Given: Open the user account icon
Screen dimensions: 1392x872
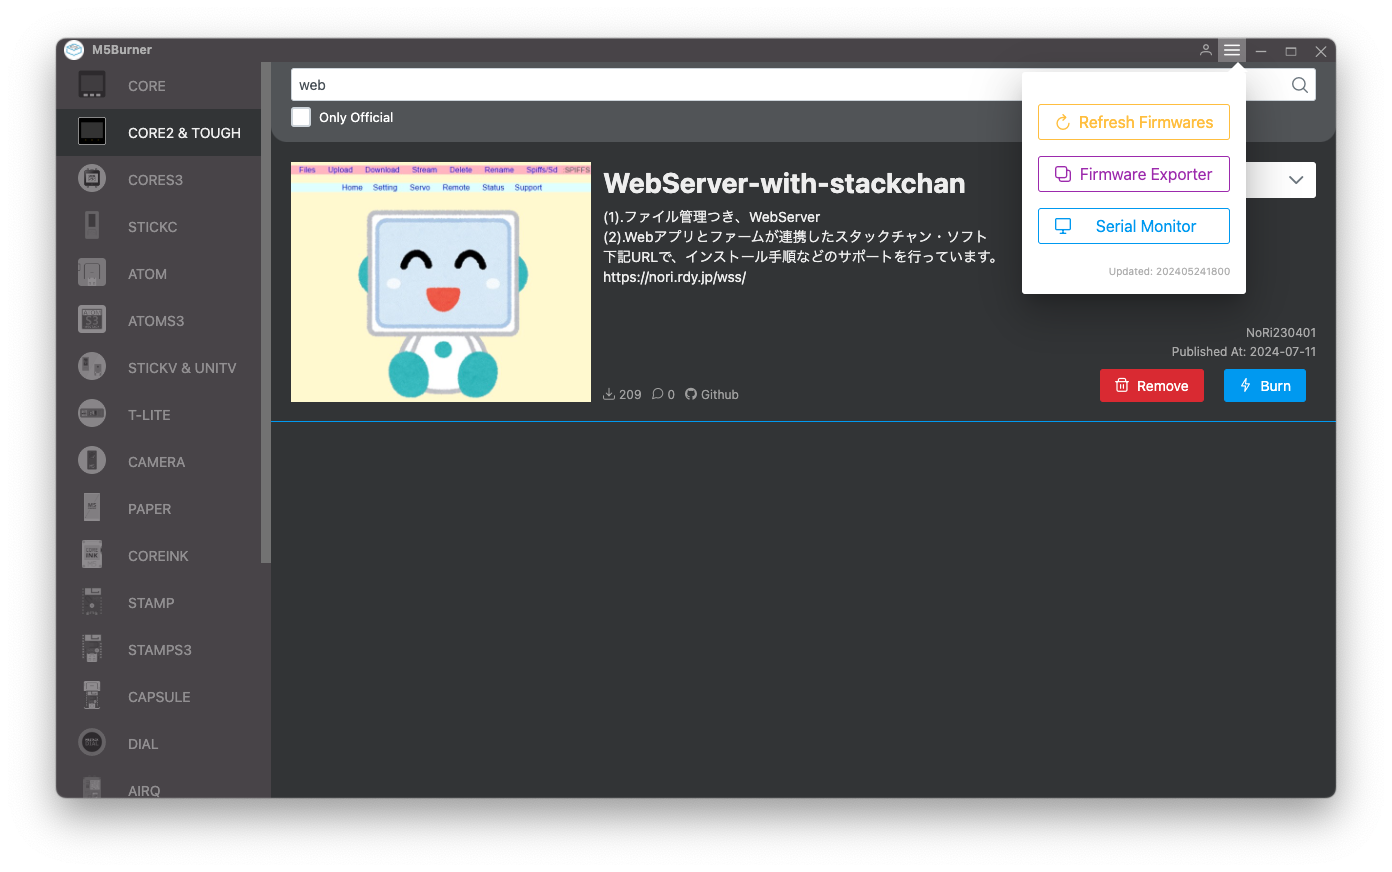Looking at the screenshot, I should pos(1206,50).
